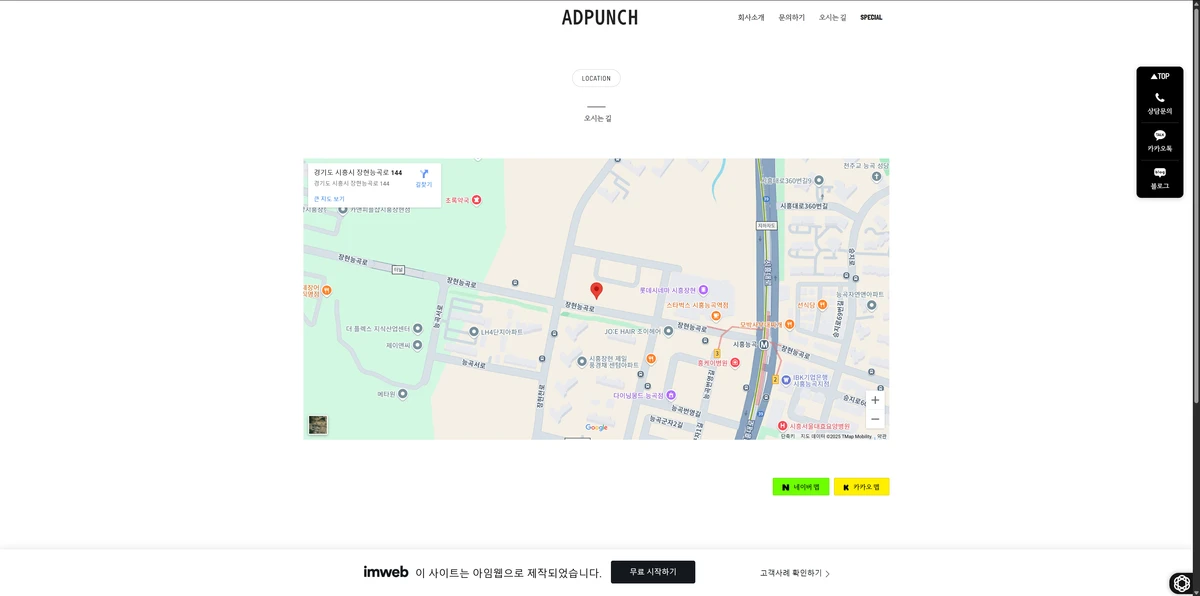1200x596 pixels.
Task: Select the 스타벅스 시흥능곡역점 map marker
Action: click(x=716, y=314)
